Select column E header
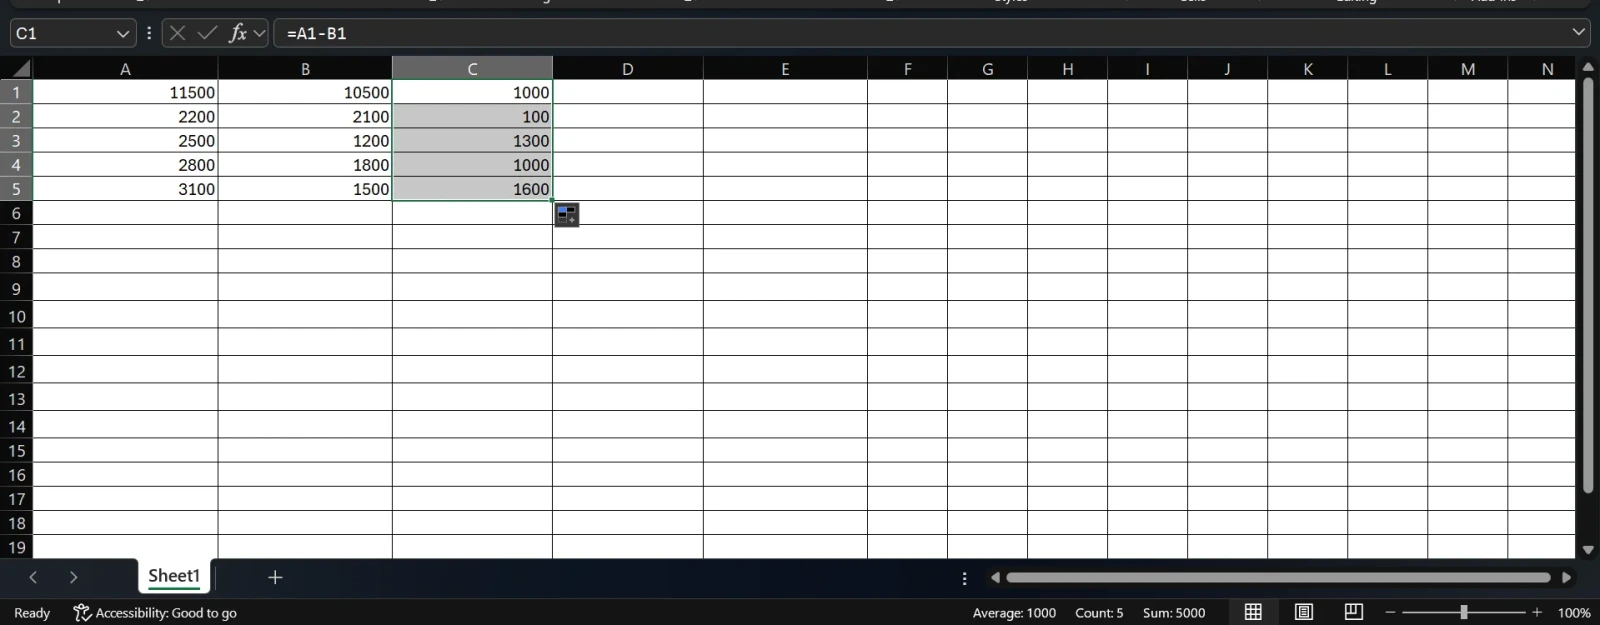 point(785,69)
